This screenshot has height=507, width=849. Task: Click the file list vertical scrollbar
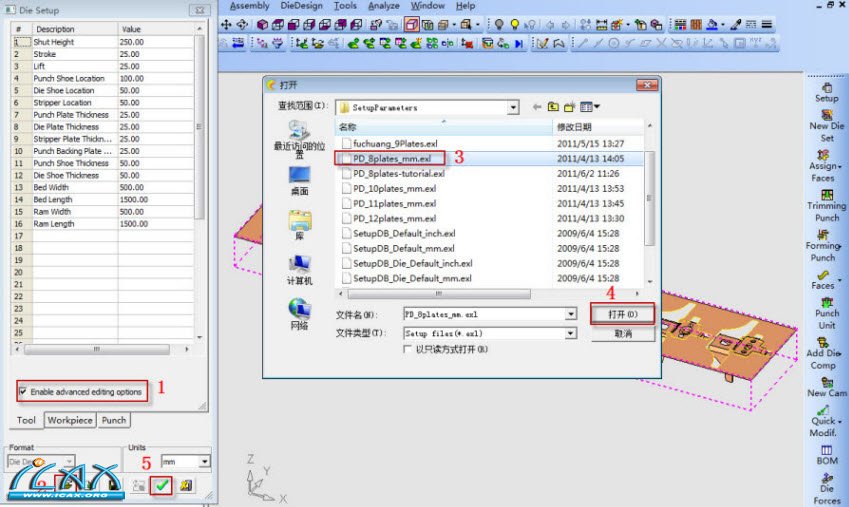pyautogui.click(x=650, y=198)
